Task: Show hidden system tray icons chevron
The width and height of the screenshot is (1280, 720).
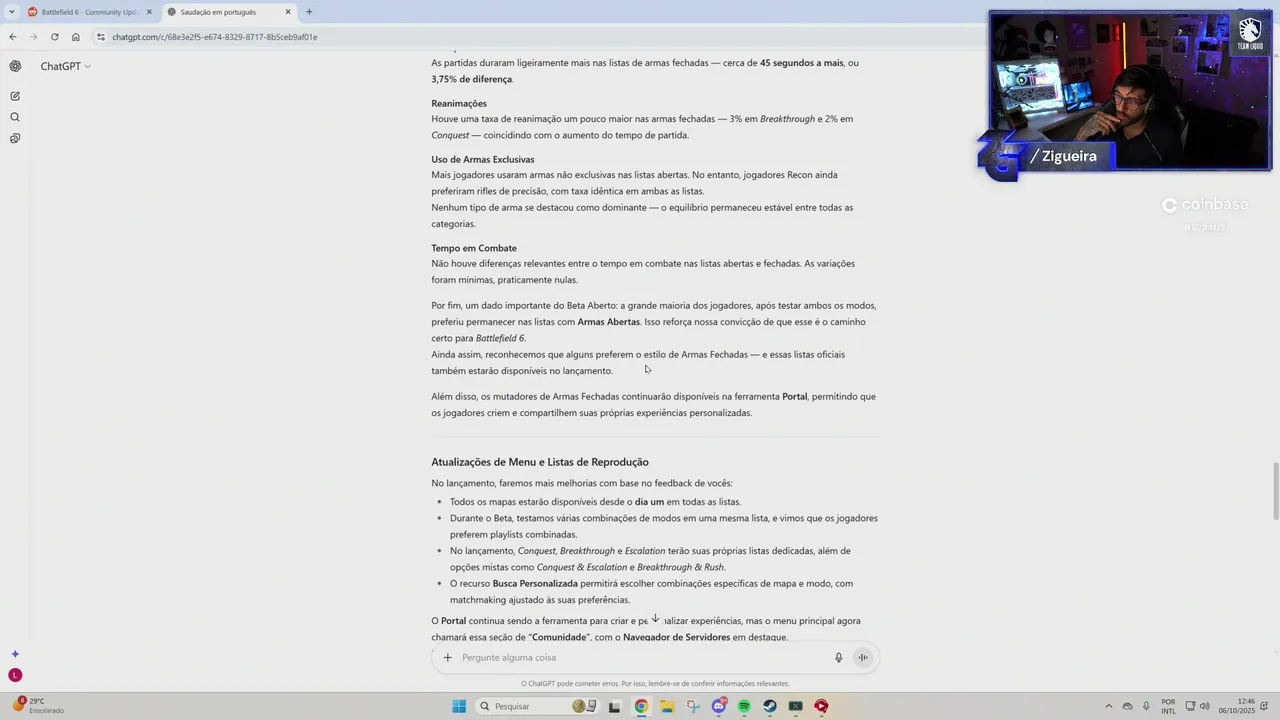Action: [x=1108, y=706]
